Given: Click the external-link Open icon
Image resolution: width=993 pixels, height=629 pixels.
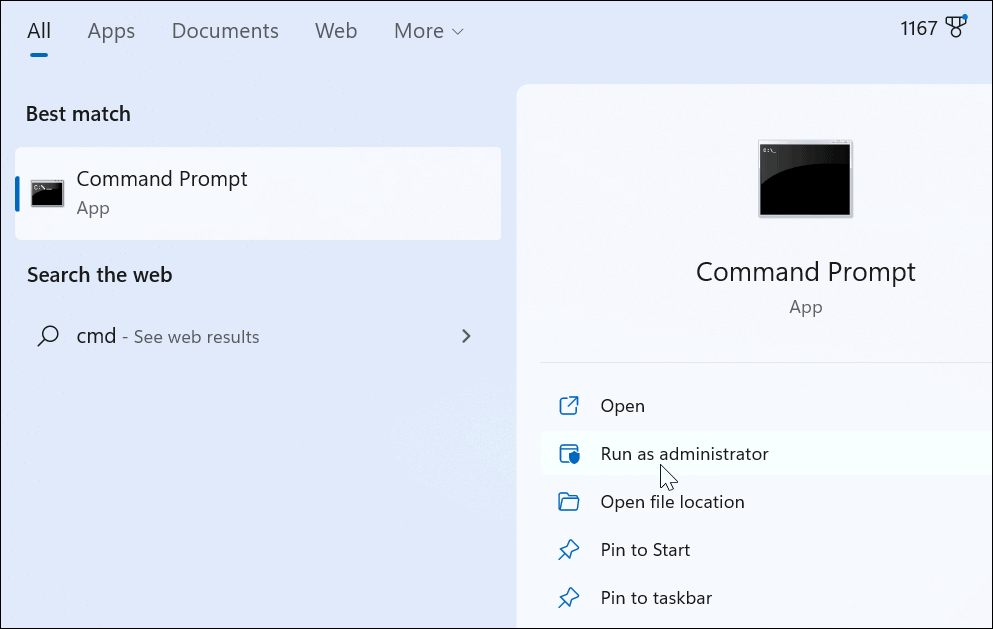Looking at the screenshot, I should tap(568, 405).
